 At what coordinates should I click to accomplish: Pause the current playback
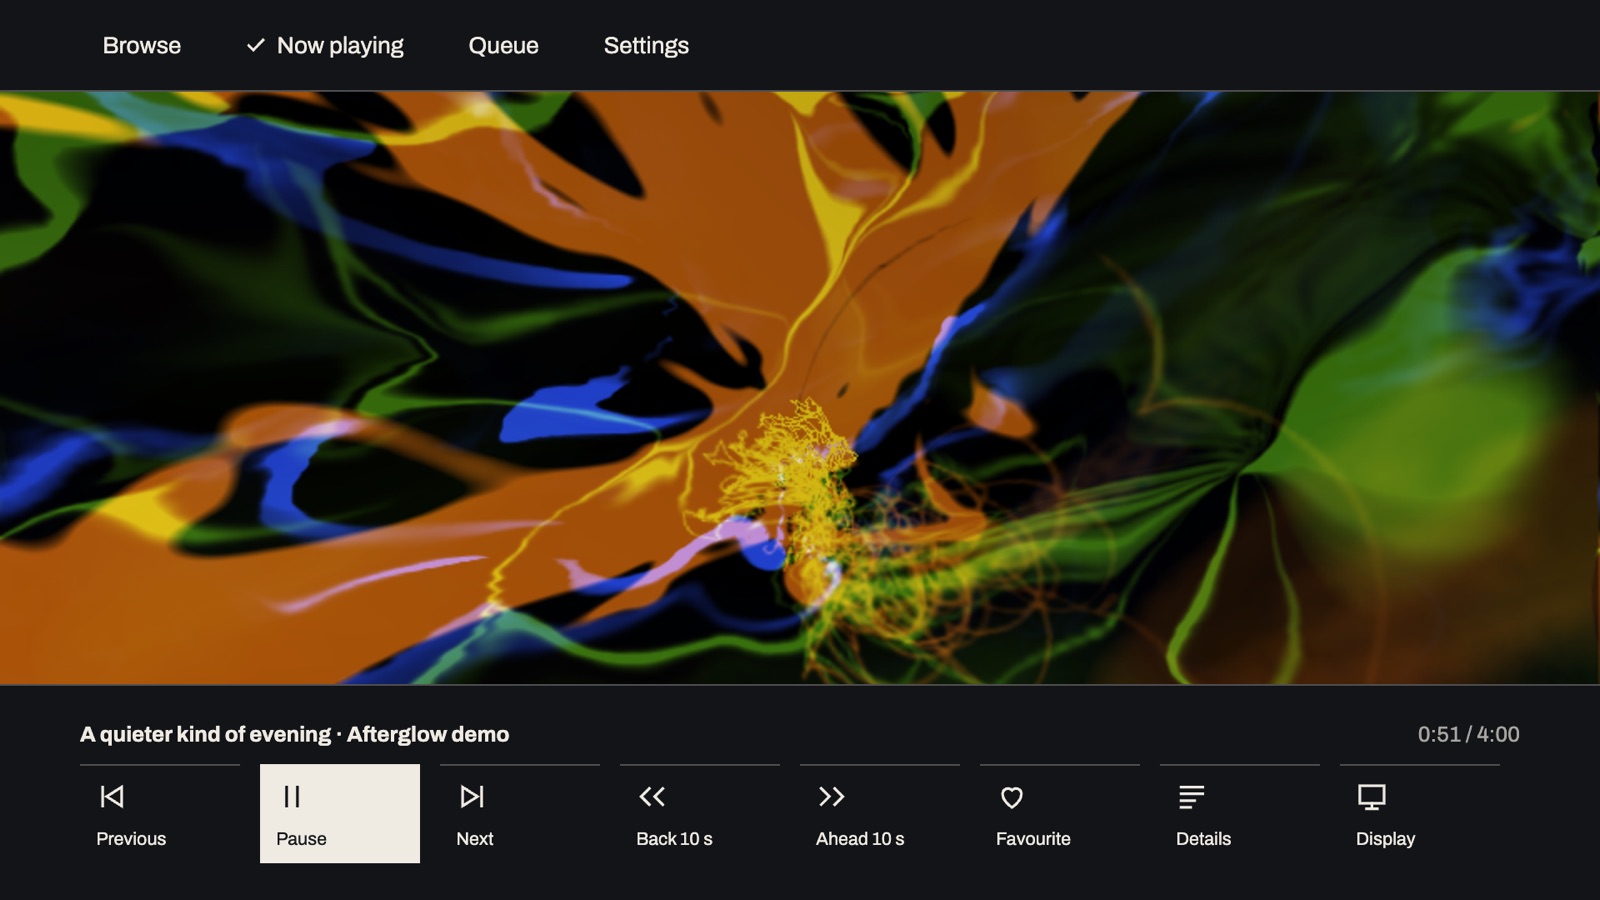(x=340, y=813)
